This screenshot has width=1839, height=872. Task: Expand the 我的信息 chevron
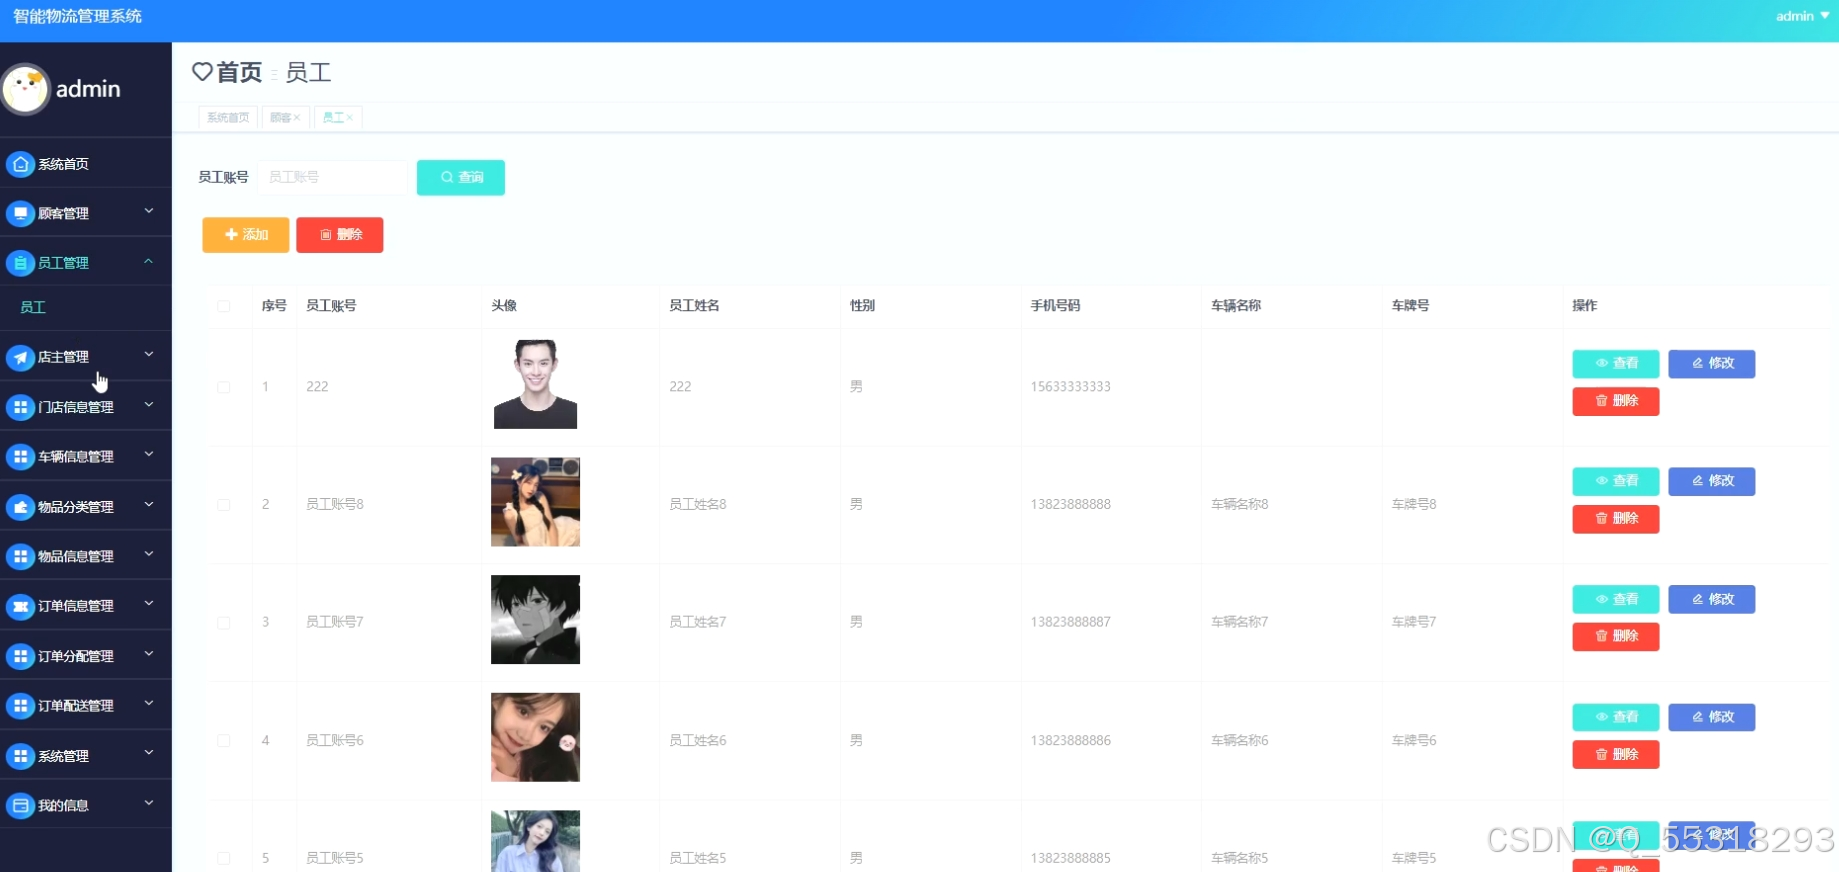tap(149, 803)
